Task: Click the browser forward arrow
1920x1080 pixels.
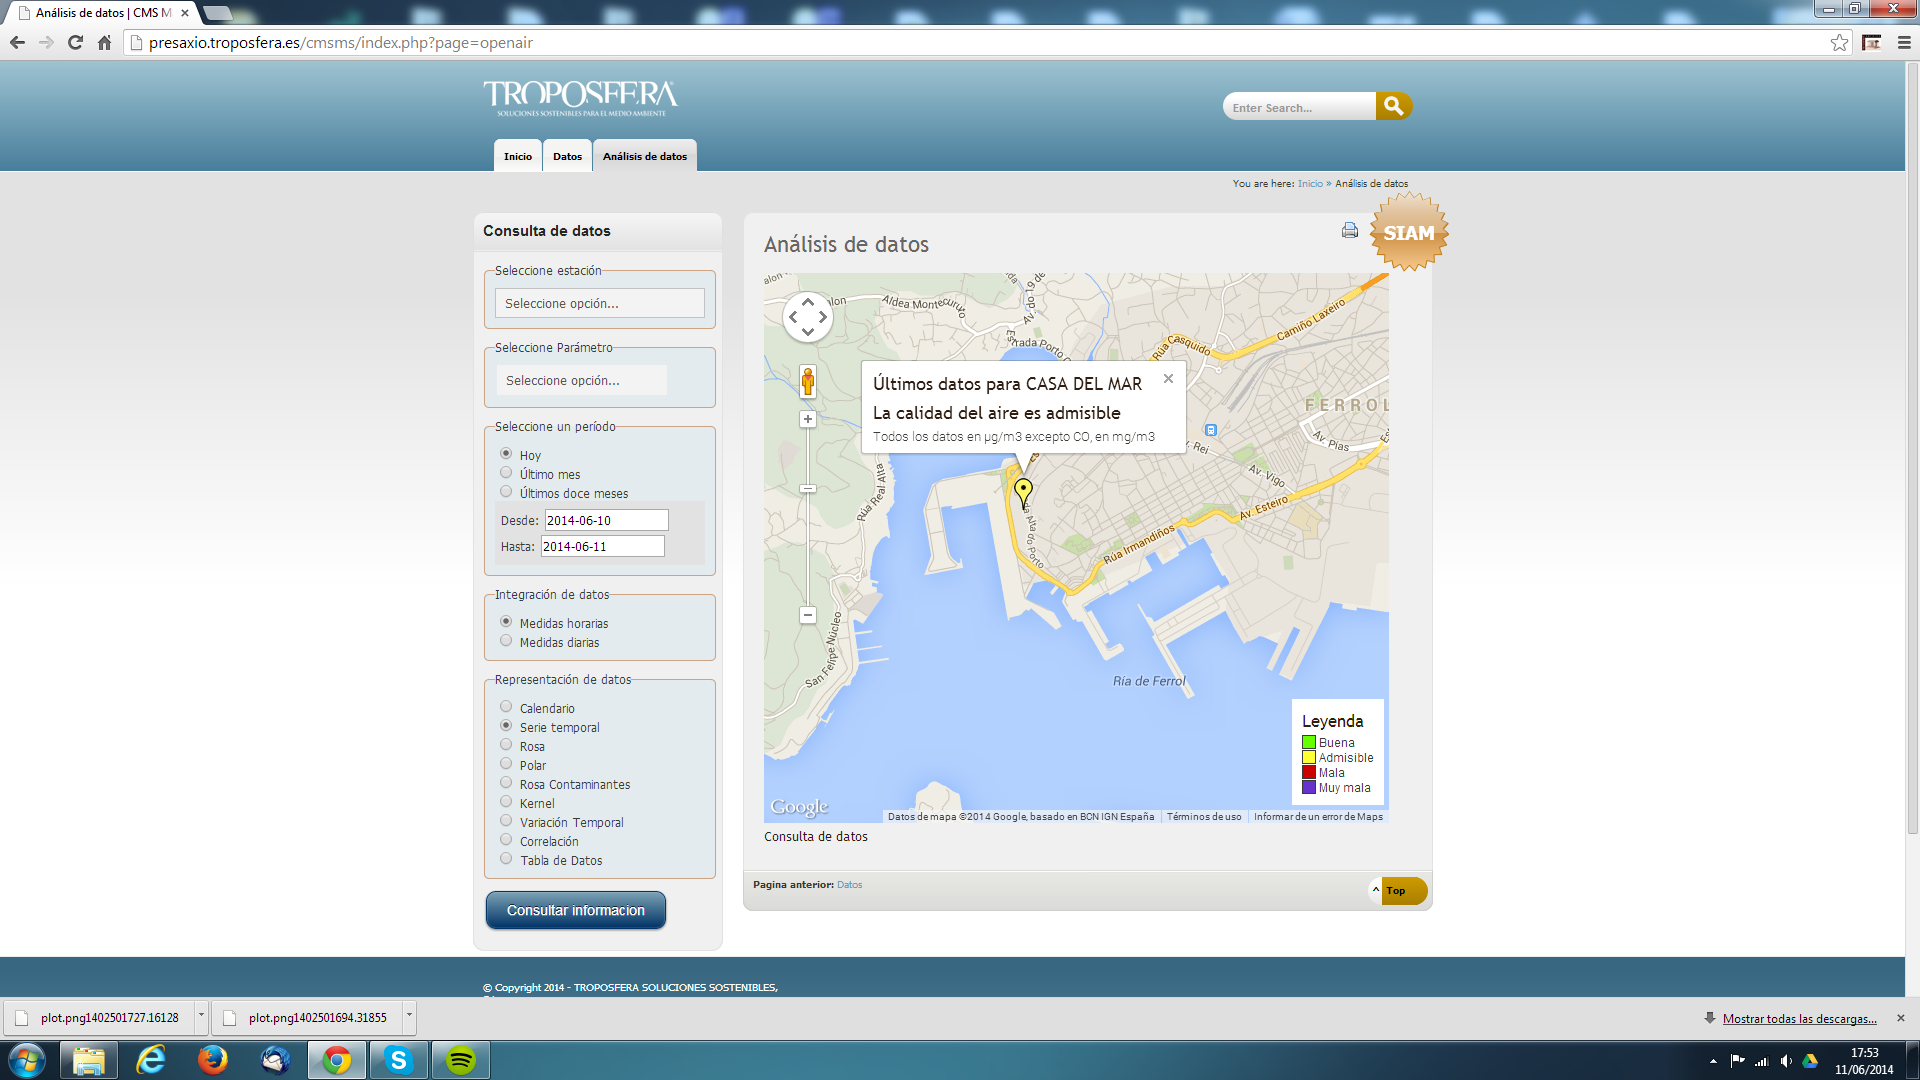Action: [46, 42]
